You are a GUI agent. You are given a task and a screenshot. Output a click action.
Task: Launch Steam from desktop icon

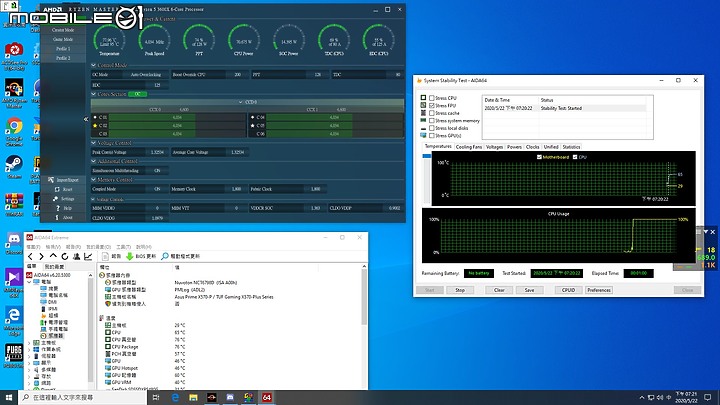[14, 166]
